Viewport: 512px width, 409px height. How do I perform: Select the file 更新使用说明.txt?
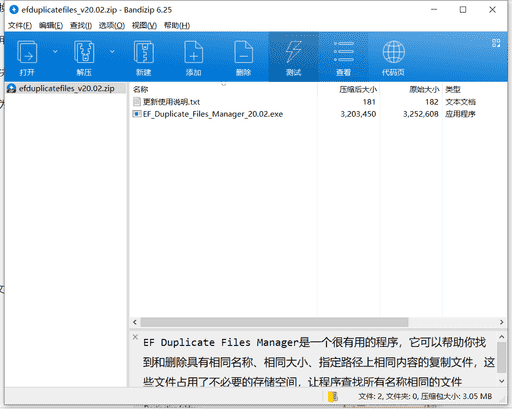click(171, 102)
